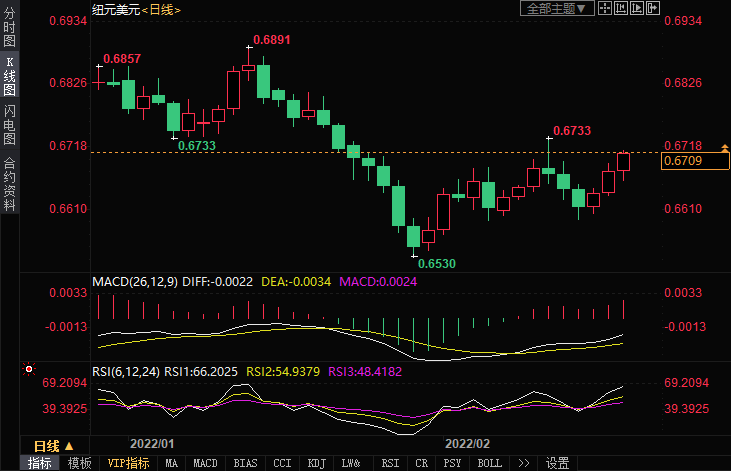Viewport: 731px width, 471px height.
Task: Click the range statistics icon in top toolbar
Action: pyautogui.click(x=621, y=8)
